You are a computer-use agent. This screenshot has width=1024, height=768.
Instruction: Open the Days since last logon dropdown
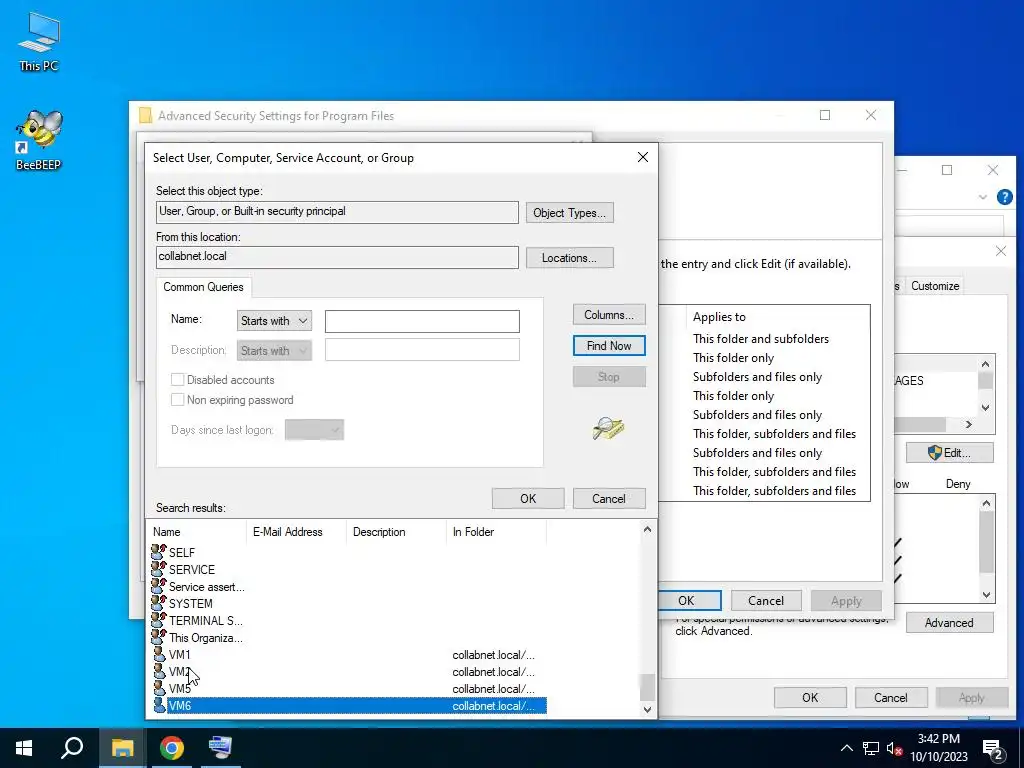(314, 430)
